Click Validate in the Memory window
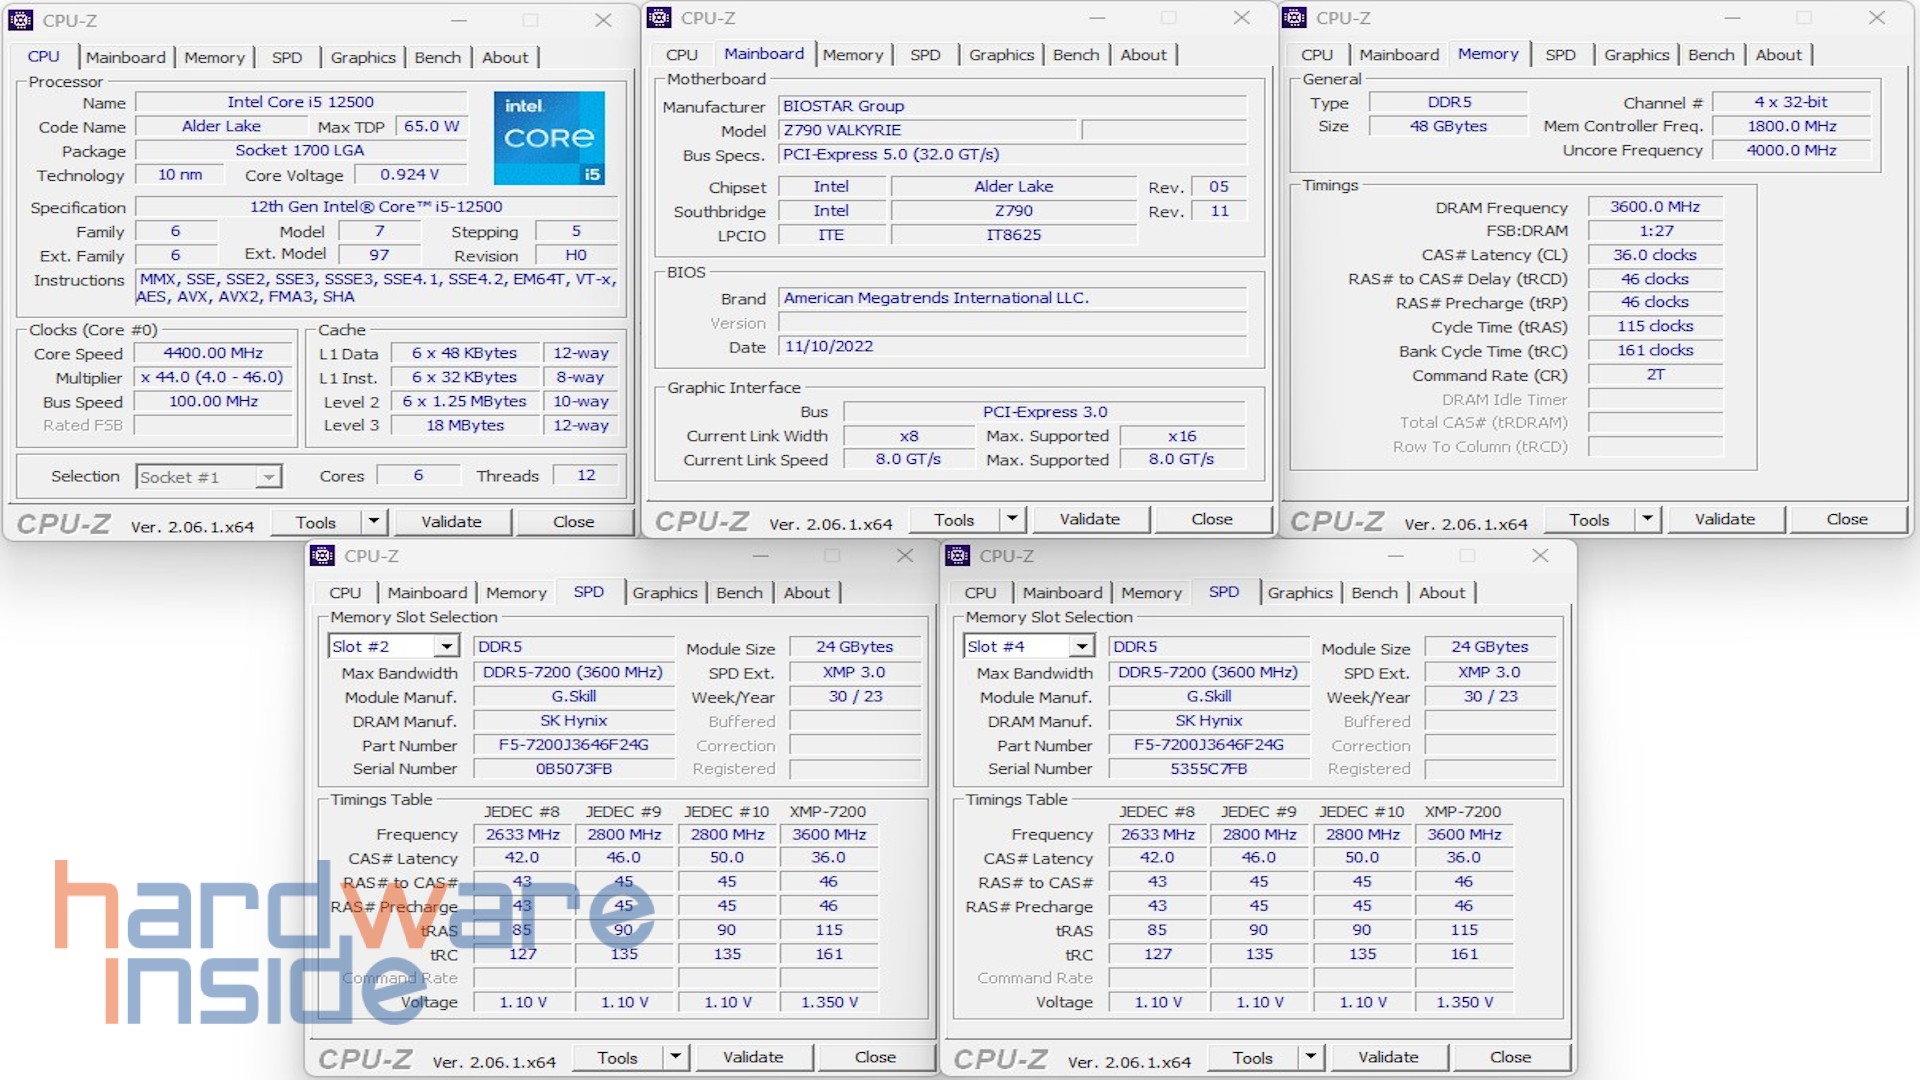Image resolution: width=1920 pixels, height=1080 pixels. pyautogui.click(x=1725, y=519)
